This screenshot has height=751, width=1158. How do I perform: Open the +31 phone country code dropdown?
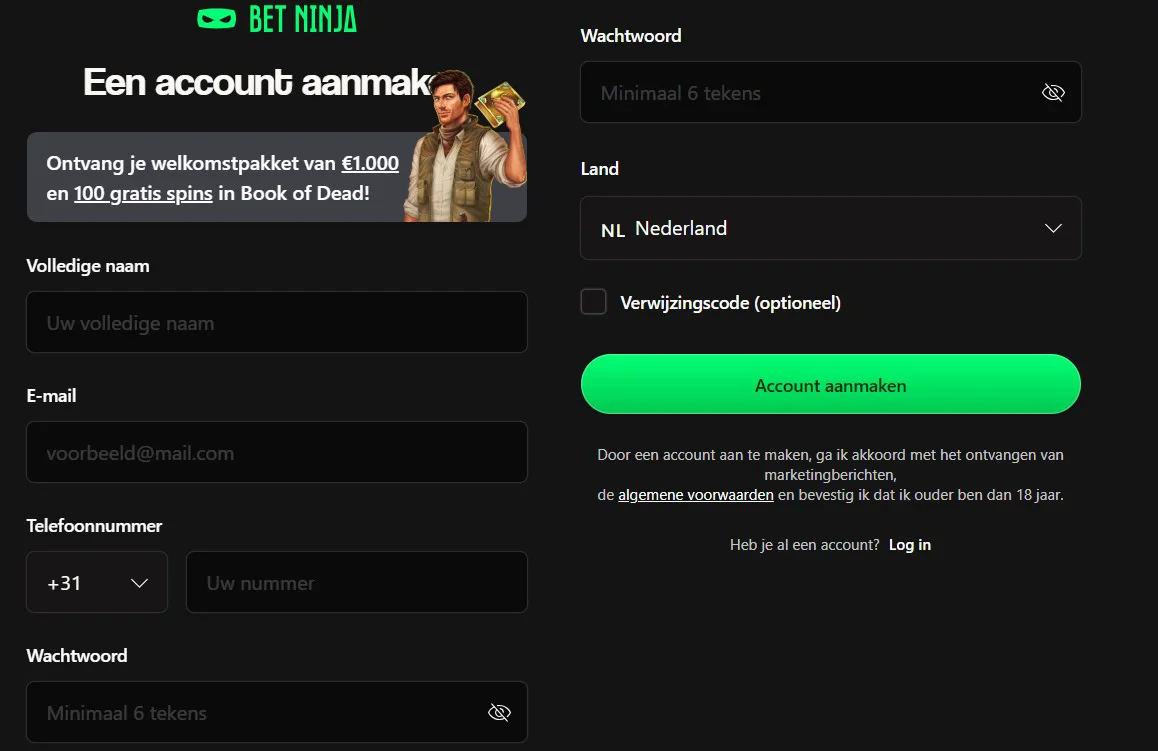pos(97,582)
